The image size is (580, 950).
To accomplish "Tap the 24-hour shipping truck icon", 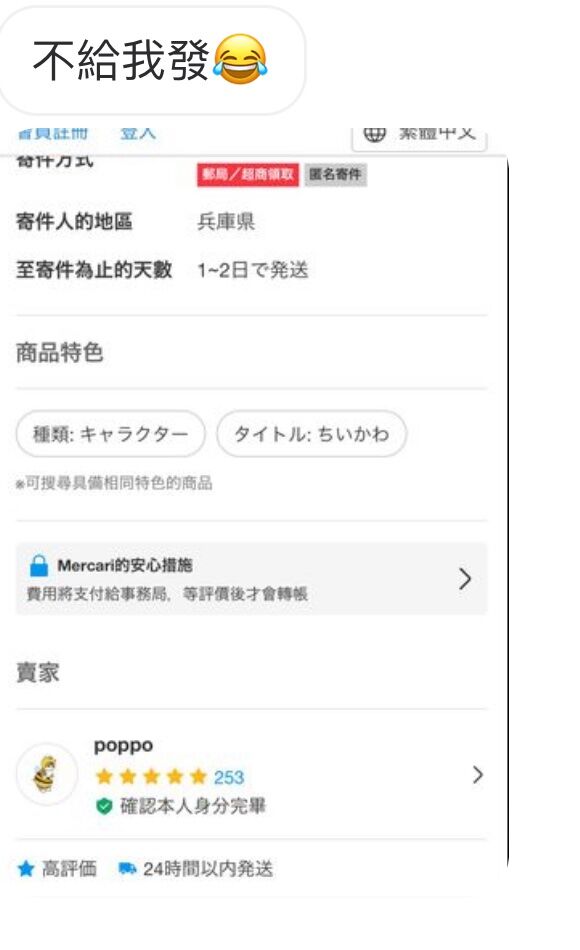I will coord(127,869).
